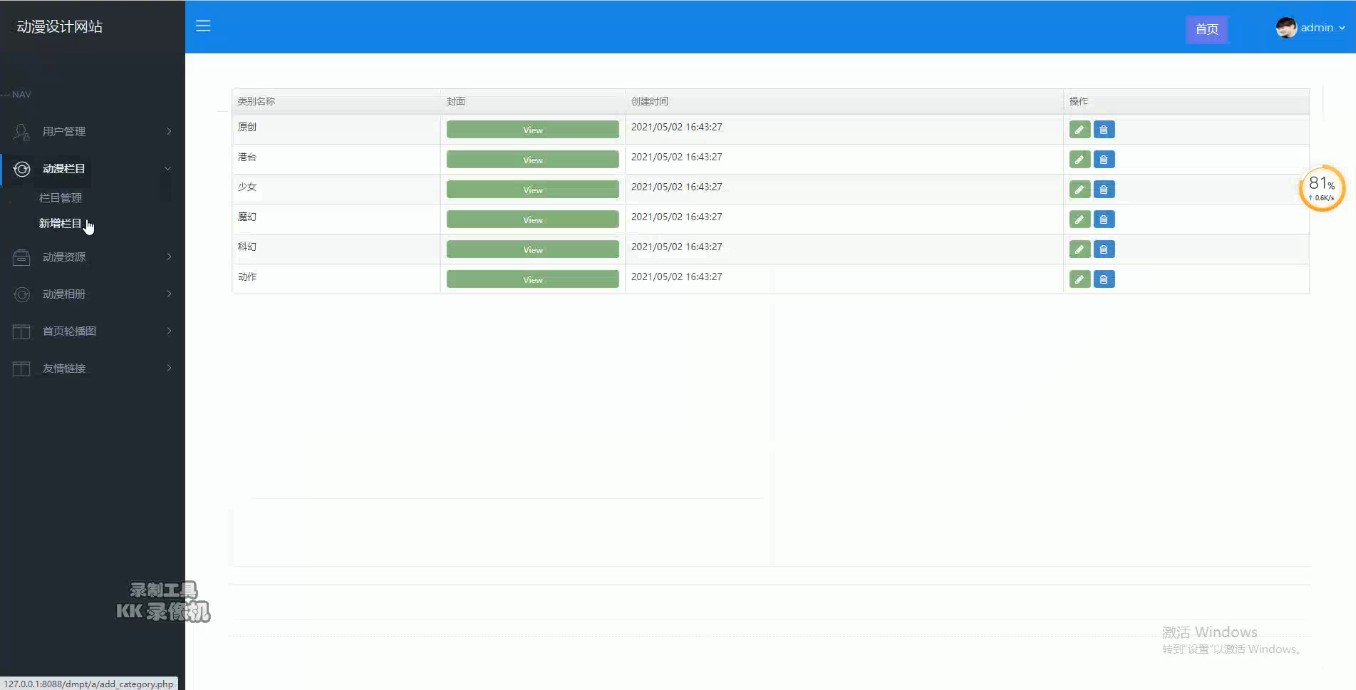
Task: Click the 友情链接 sidebar icon
Action: click(x=21, y=368)
